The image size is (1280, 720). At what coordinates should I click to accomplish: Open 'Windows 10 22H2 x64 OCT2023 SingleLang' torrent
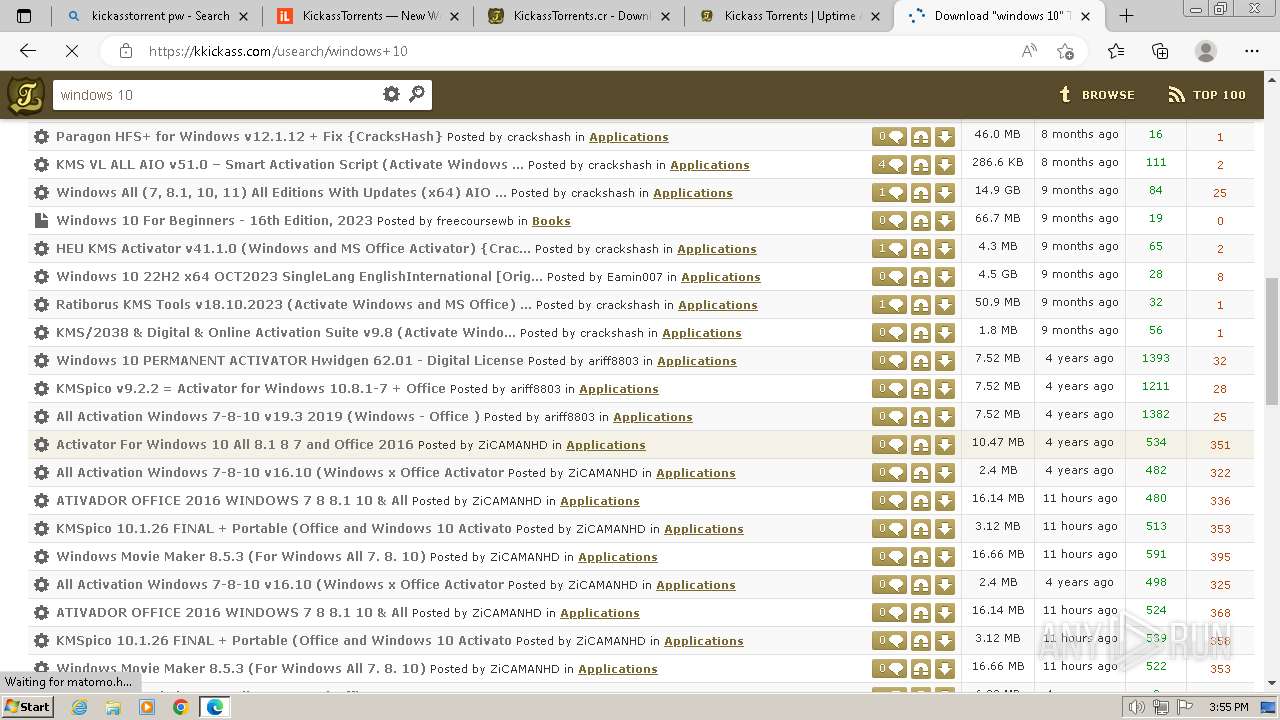(299, 276)
